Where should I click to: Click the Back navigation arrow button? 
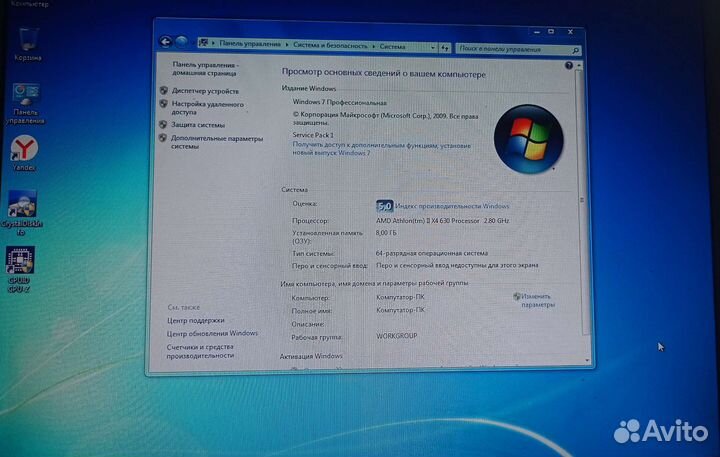coord(166,42)
